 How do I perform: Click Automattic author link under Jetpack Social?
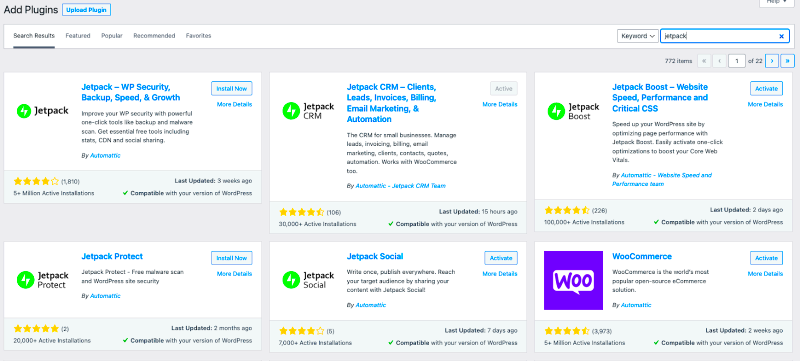(371, 305)
